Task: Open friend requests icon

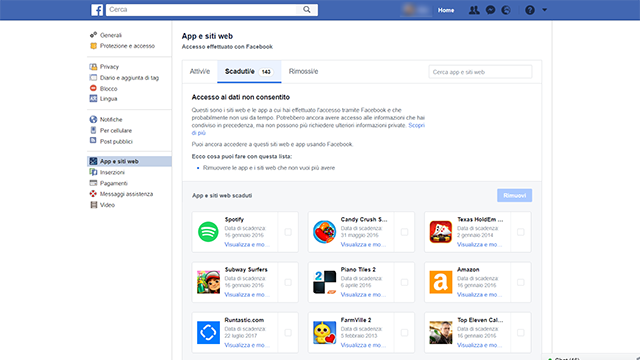Action: point(474,10)
